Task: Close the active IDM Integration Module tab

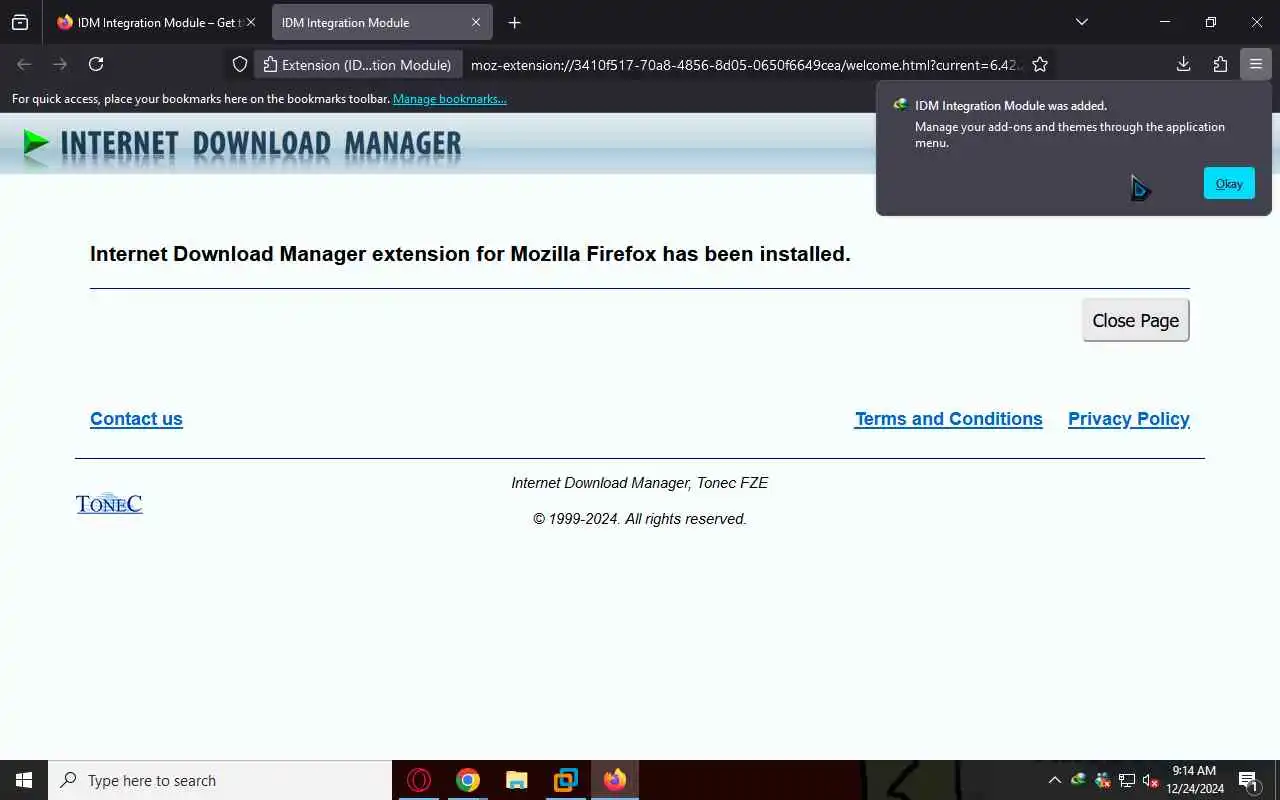Action: click(x=476, y=22)
